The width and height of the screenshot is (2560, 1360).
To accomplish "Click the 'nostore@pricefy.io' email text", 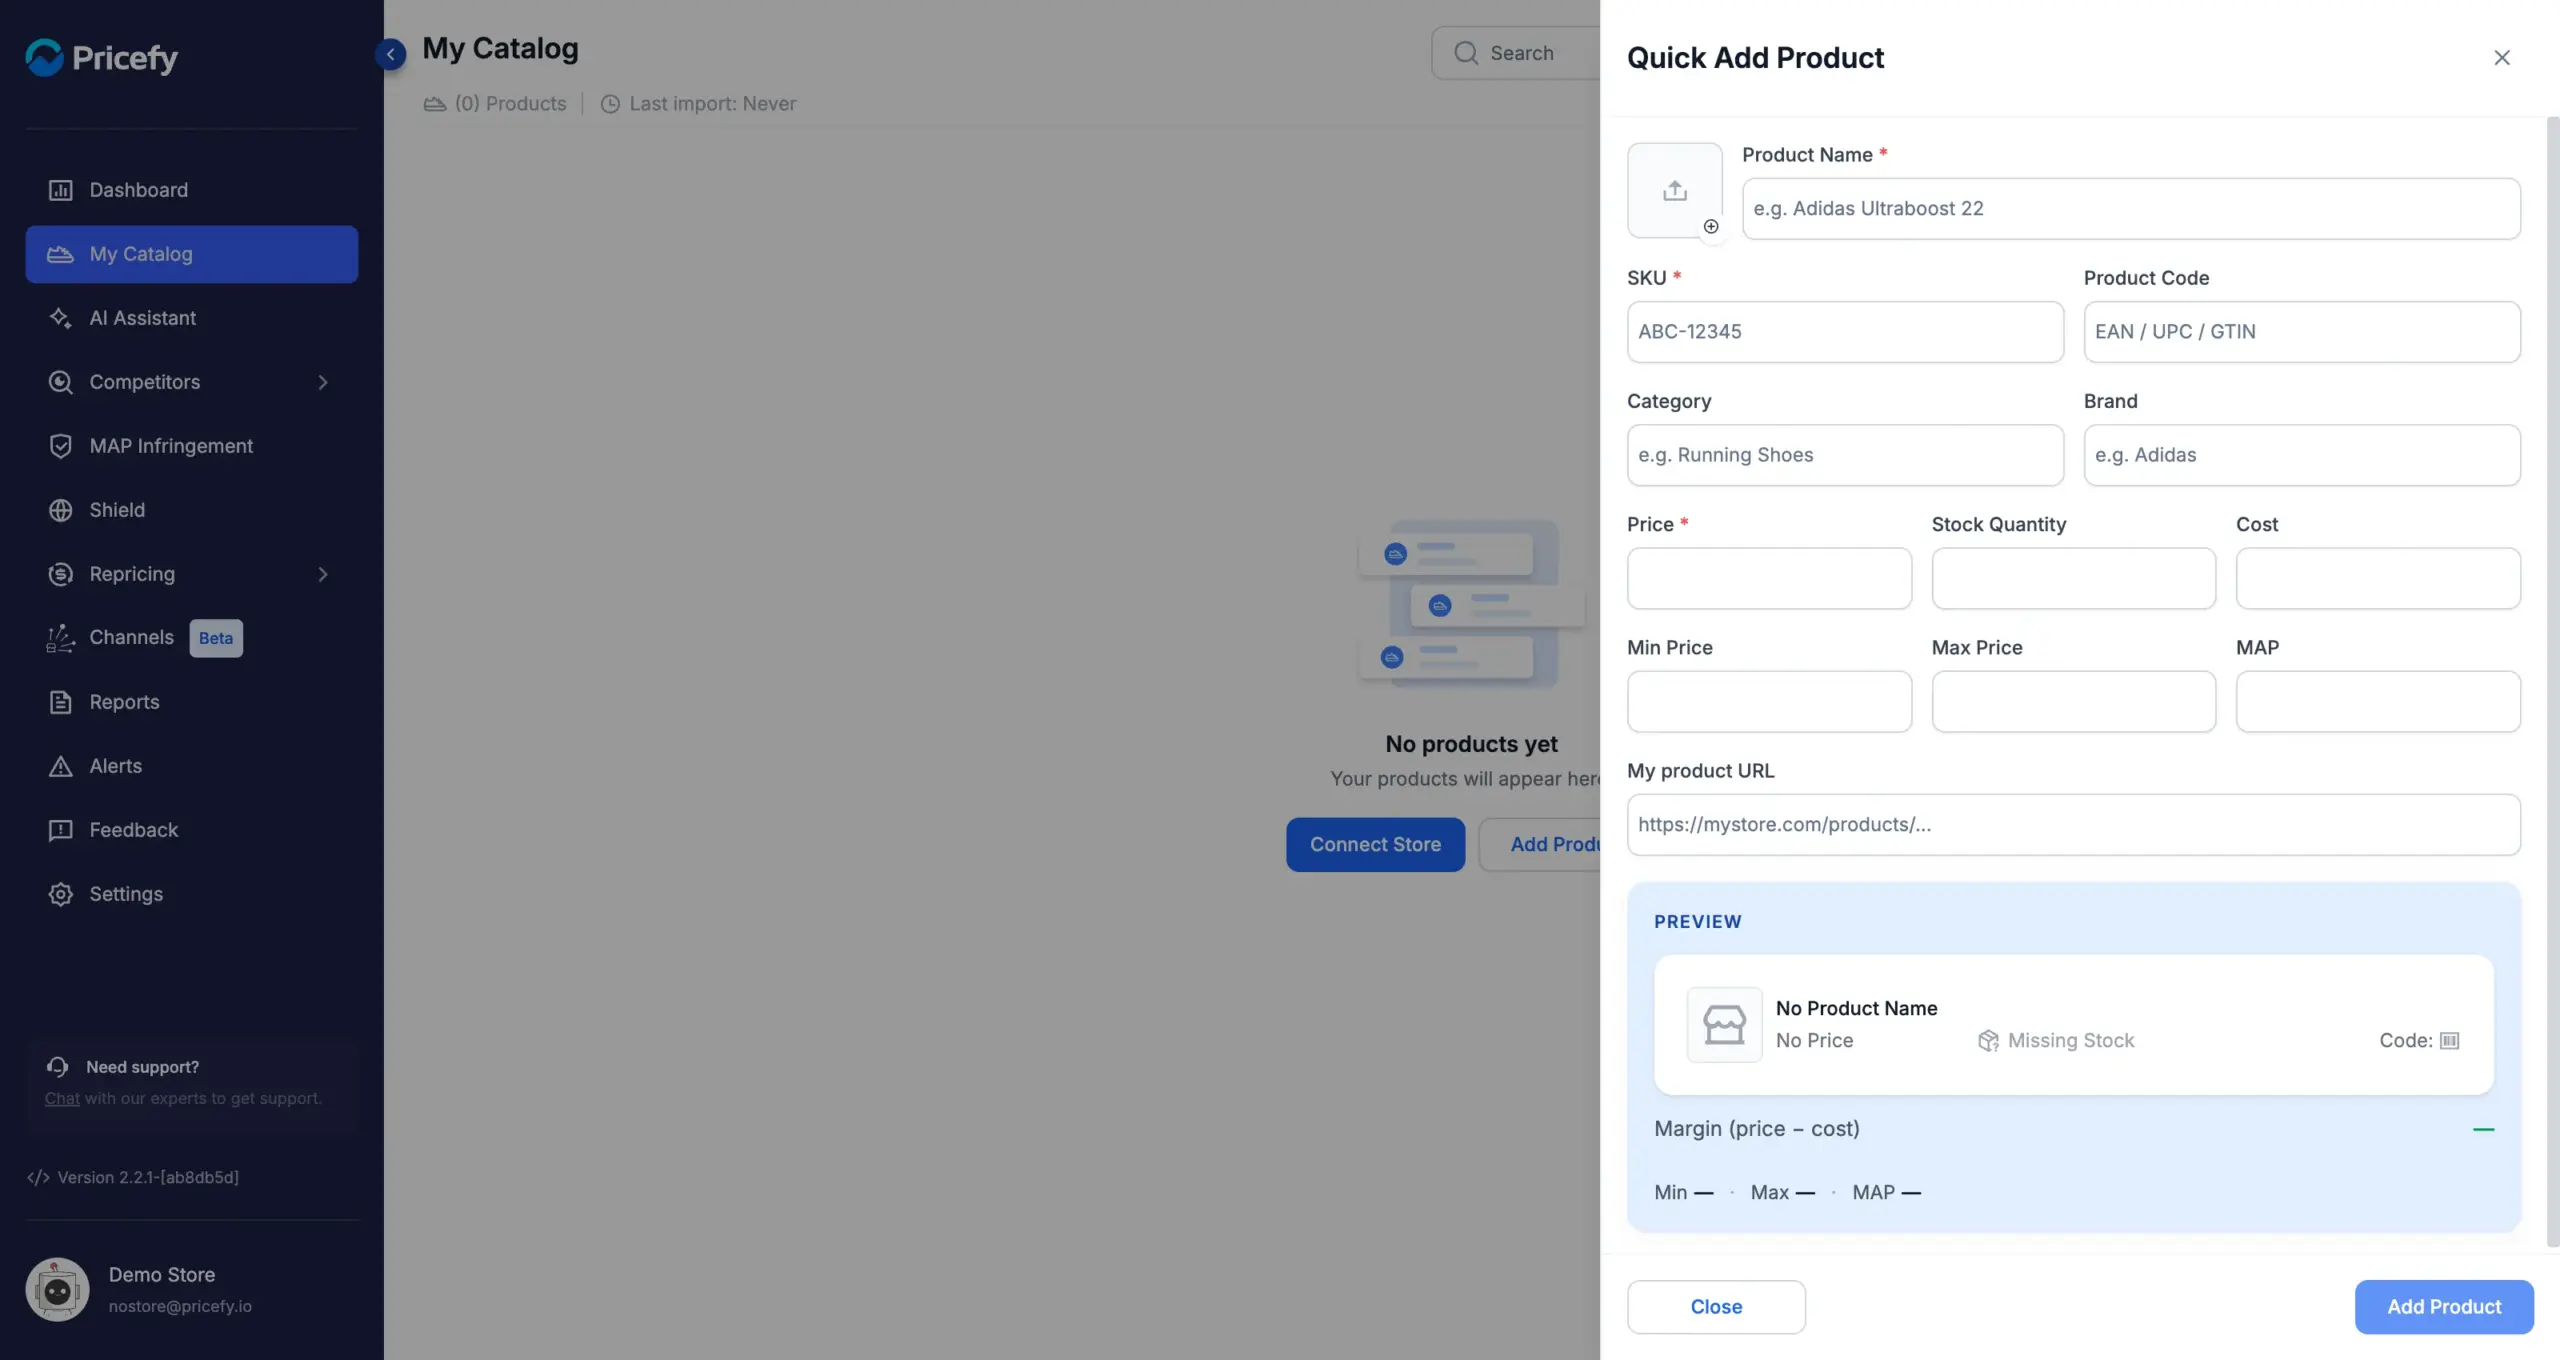I will (x=180, y=1306).
